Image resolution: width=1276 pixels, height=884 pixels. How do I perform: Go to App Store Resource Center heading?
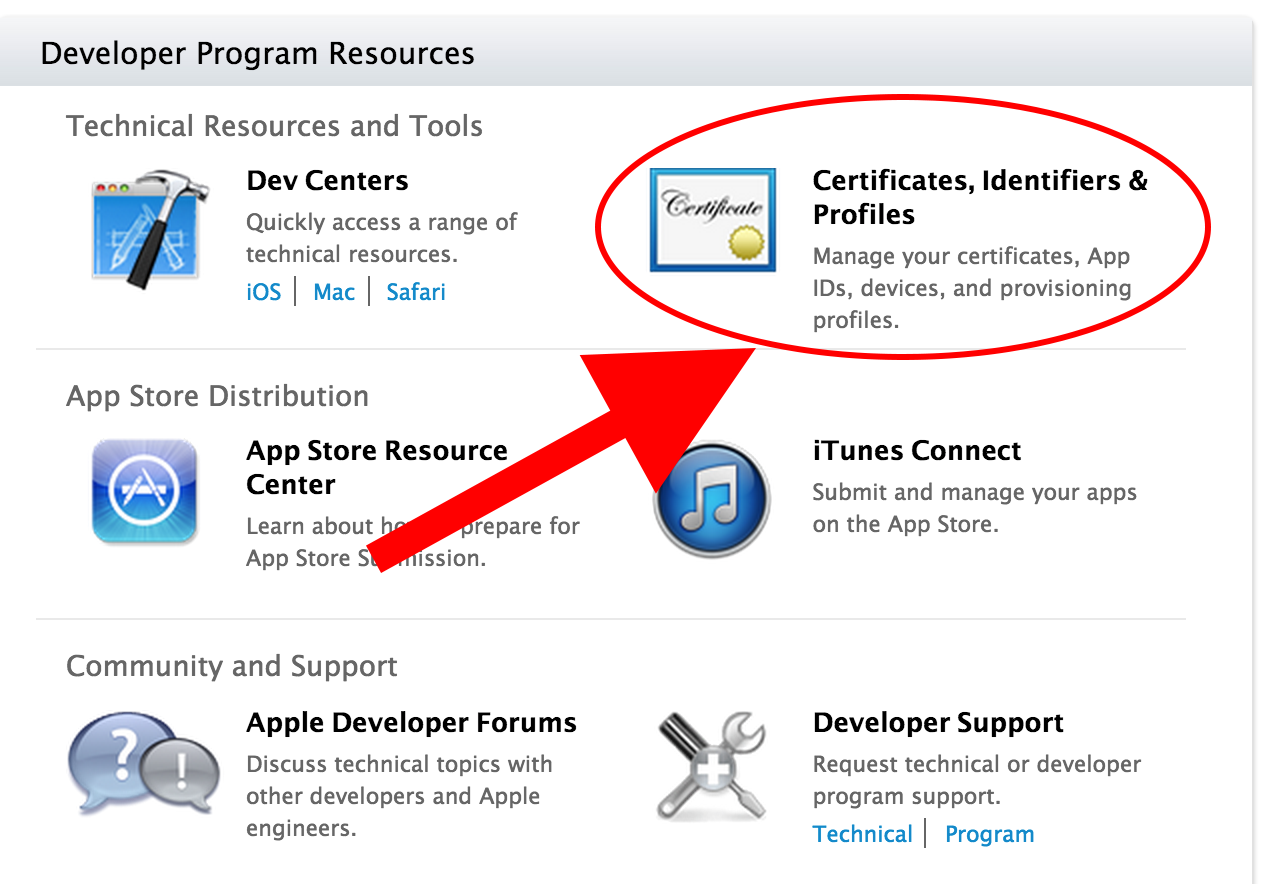[377, 467]
